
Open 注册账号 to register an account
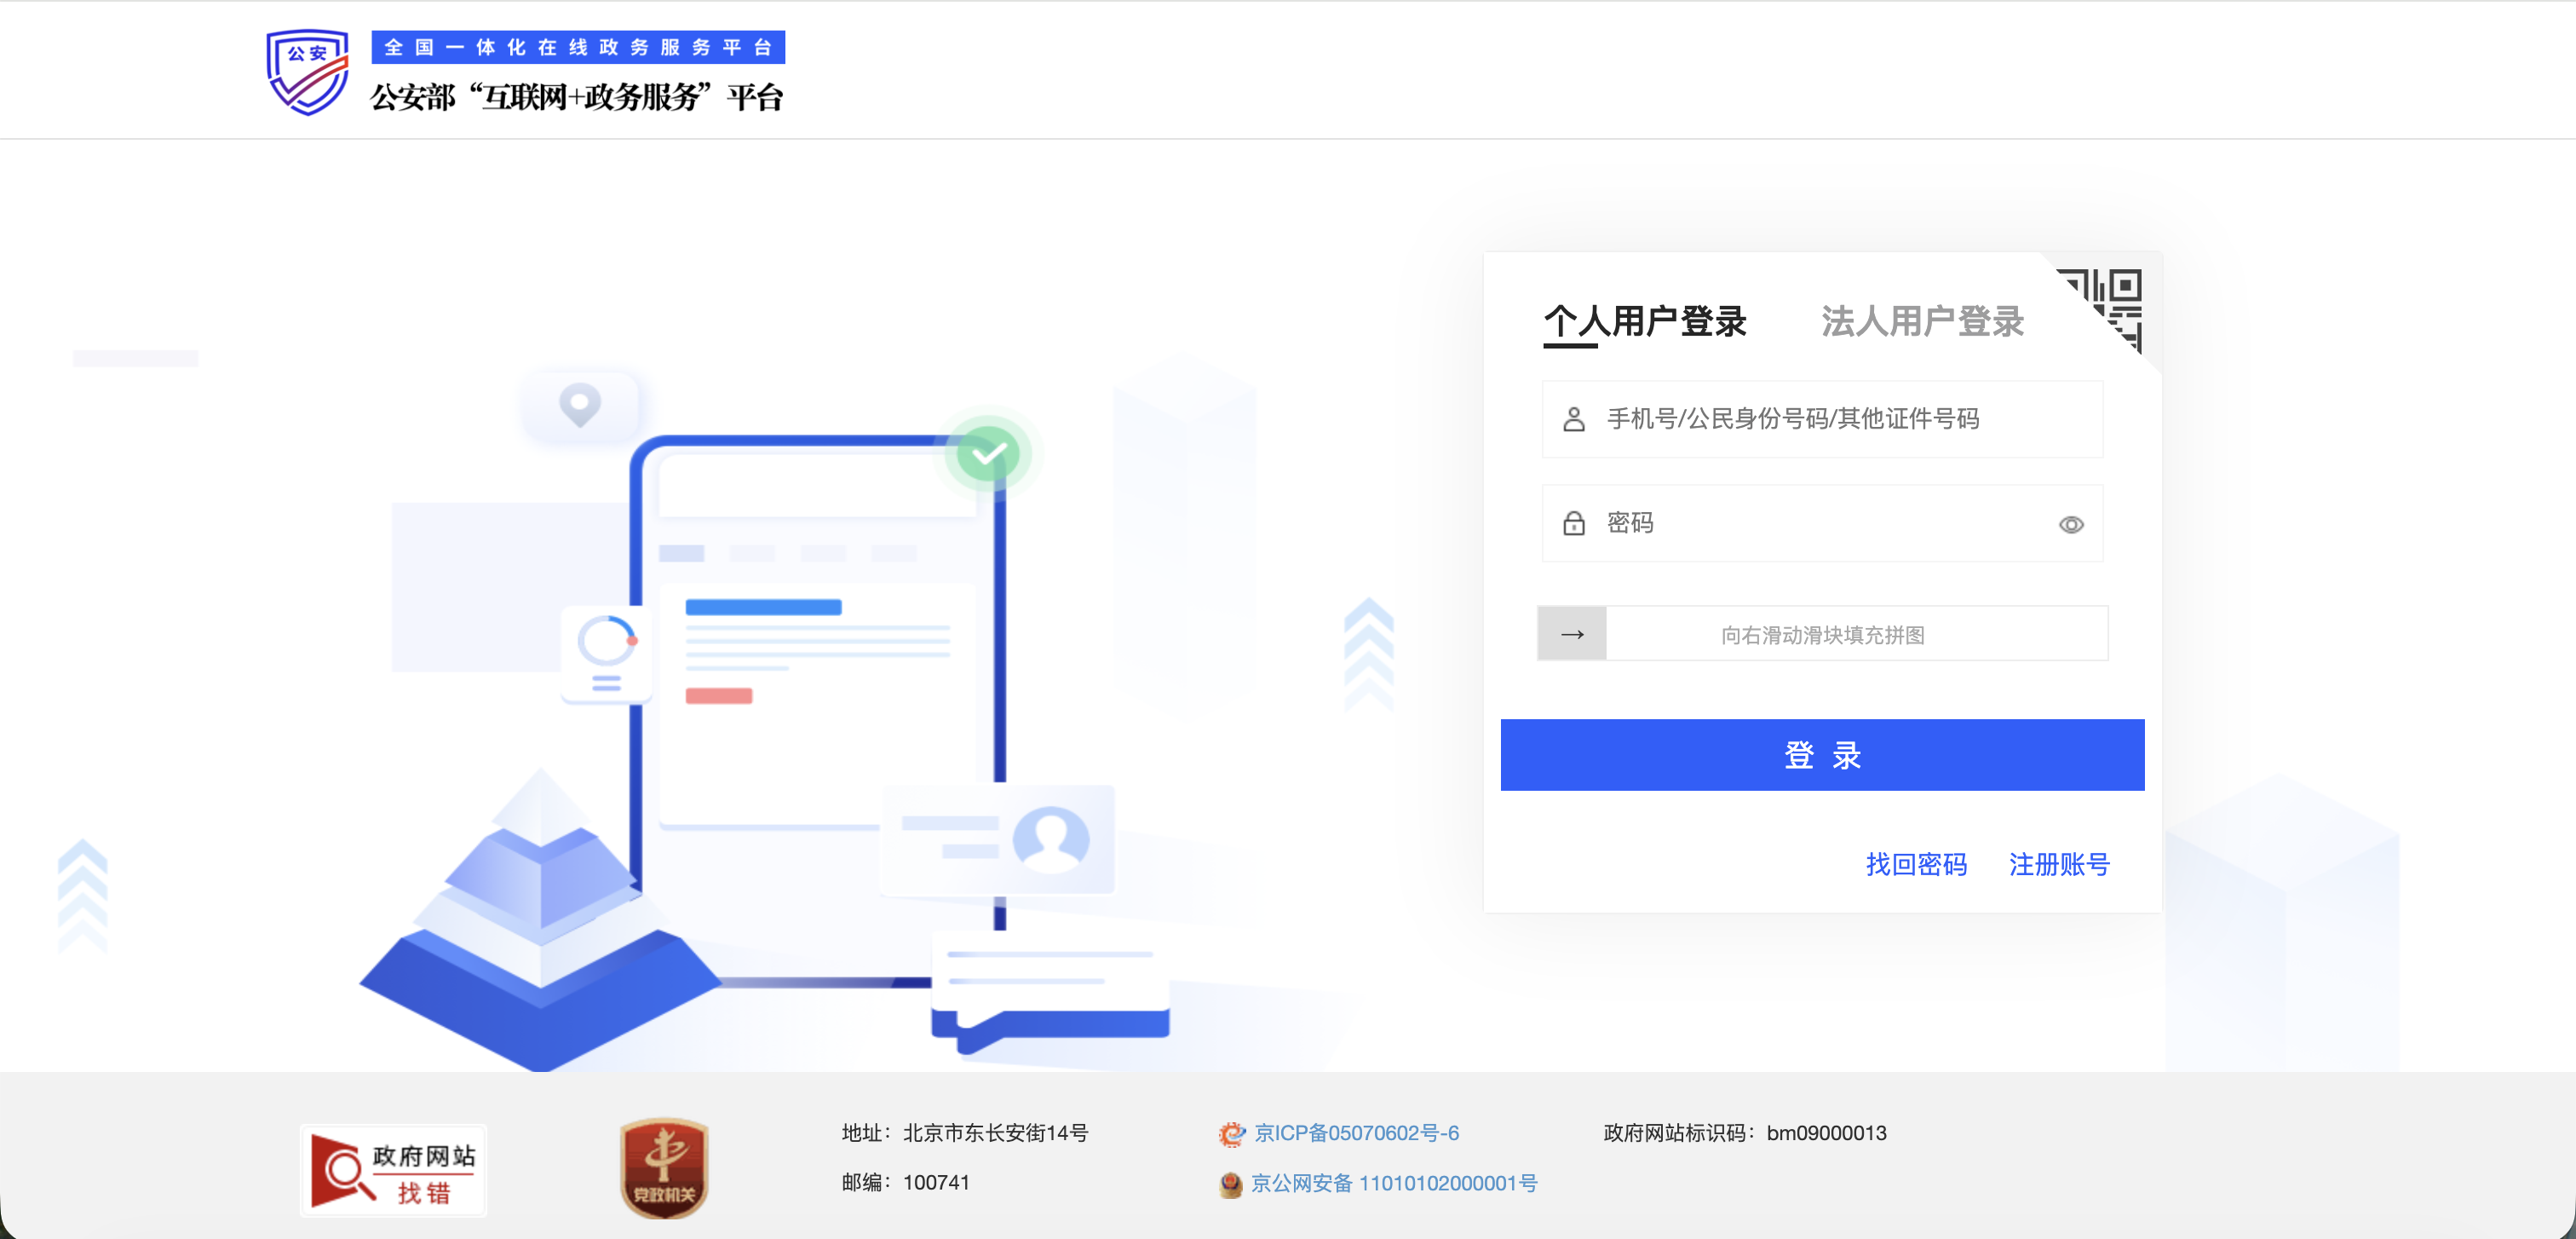2059,865
